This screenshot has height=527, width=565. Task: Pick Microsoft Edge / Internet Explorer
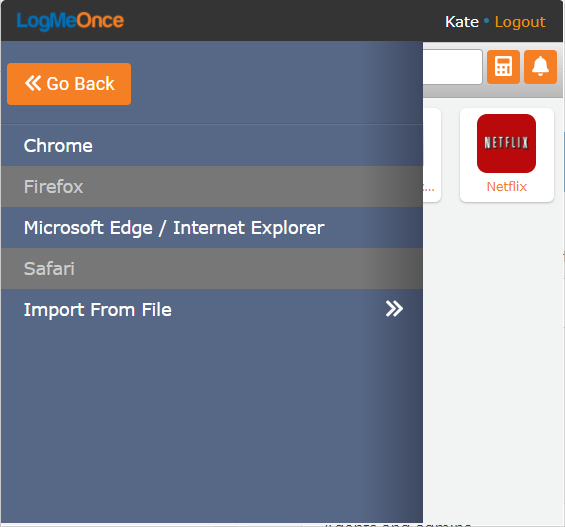coord(212,228)
